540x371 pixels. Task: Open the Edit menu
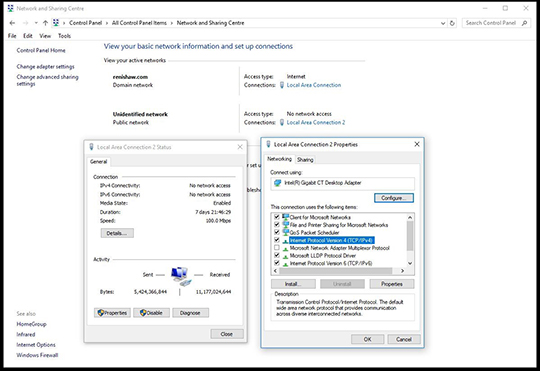28,36
